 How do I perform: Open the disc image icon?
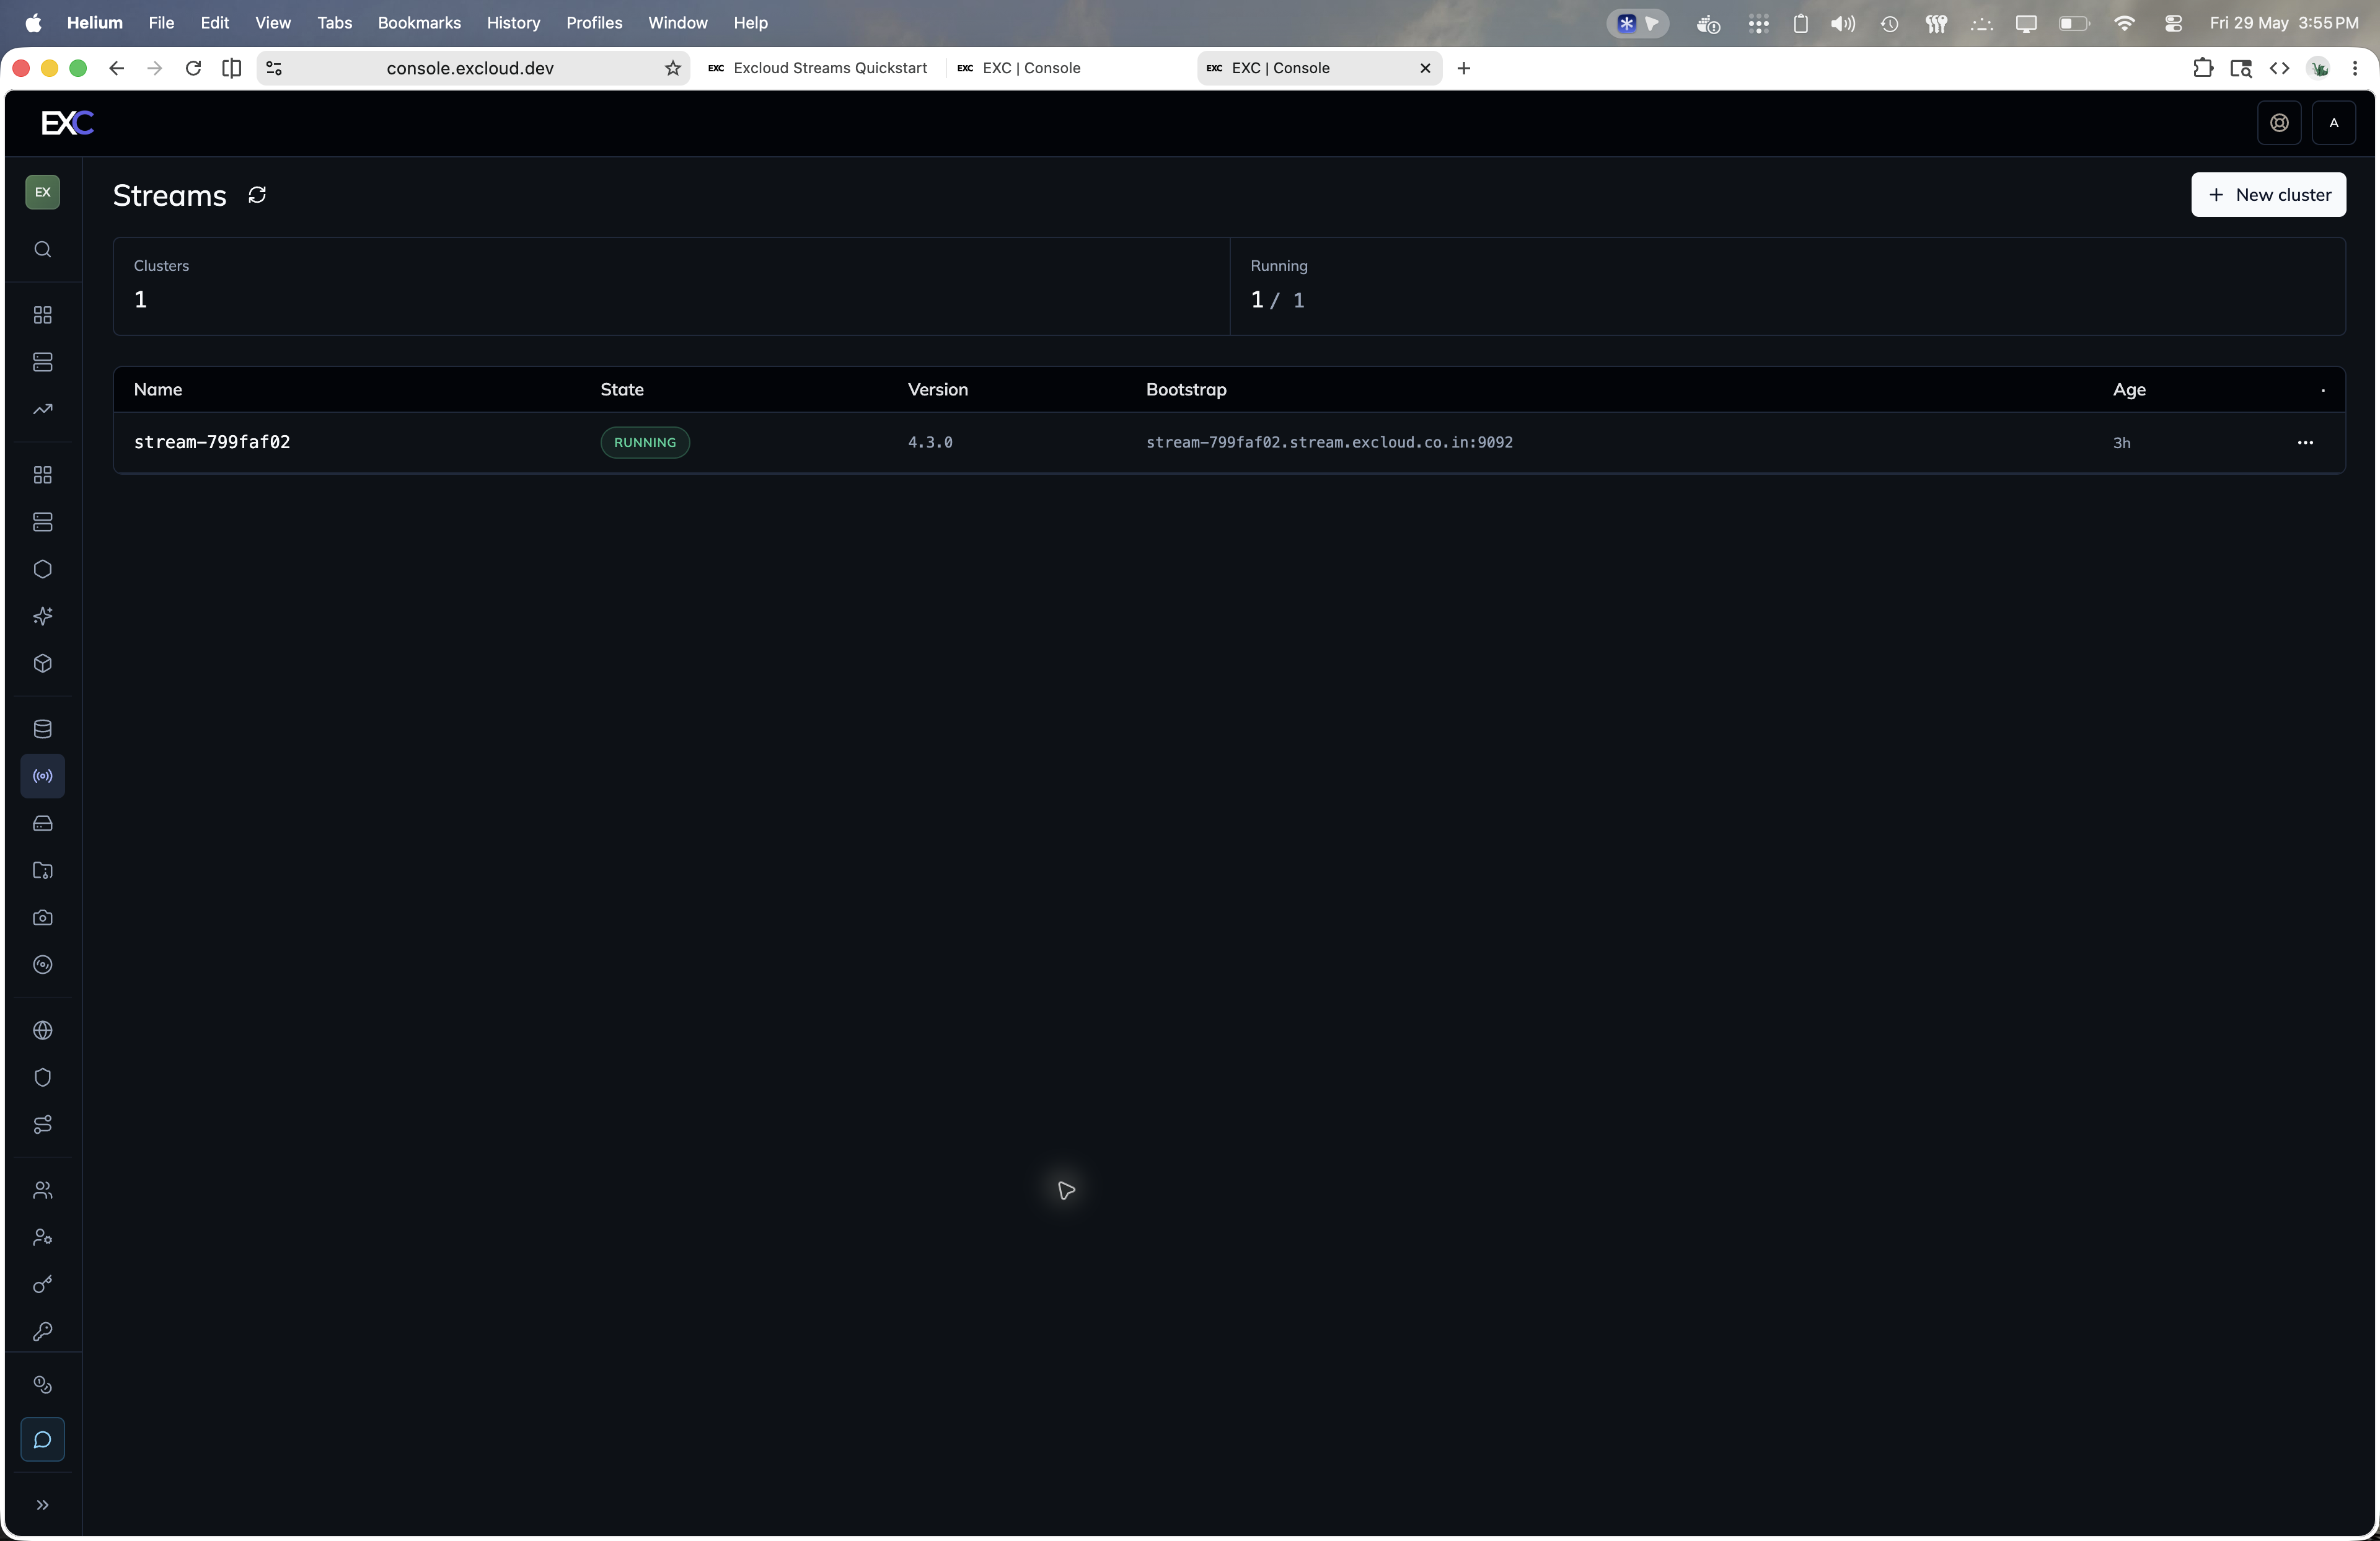tap(42, 964)
